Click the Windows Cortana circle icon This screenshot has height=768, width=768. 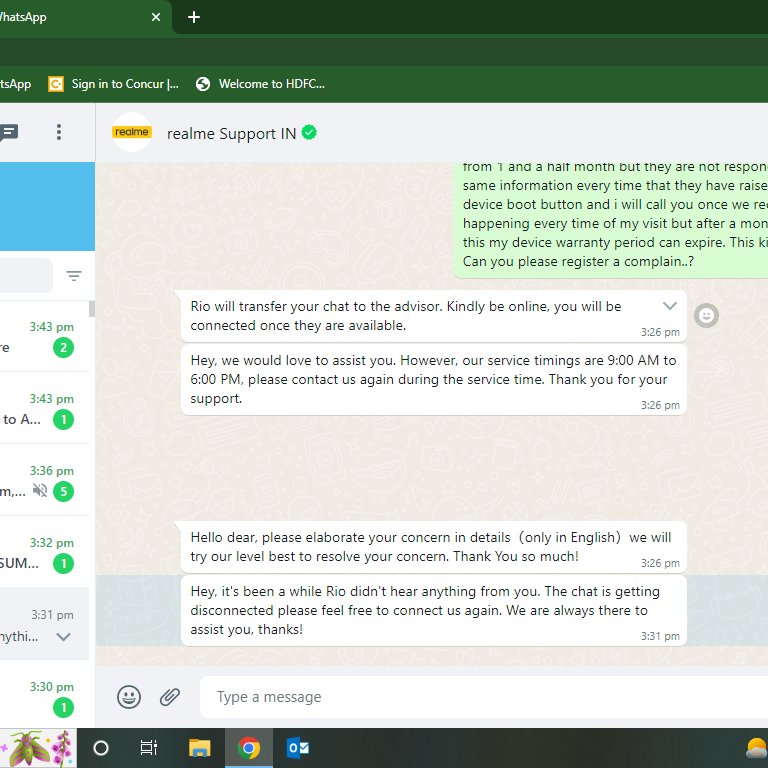click(x=100, y=748)
